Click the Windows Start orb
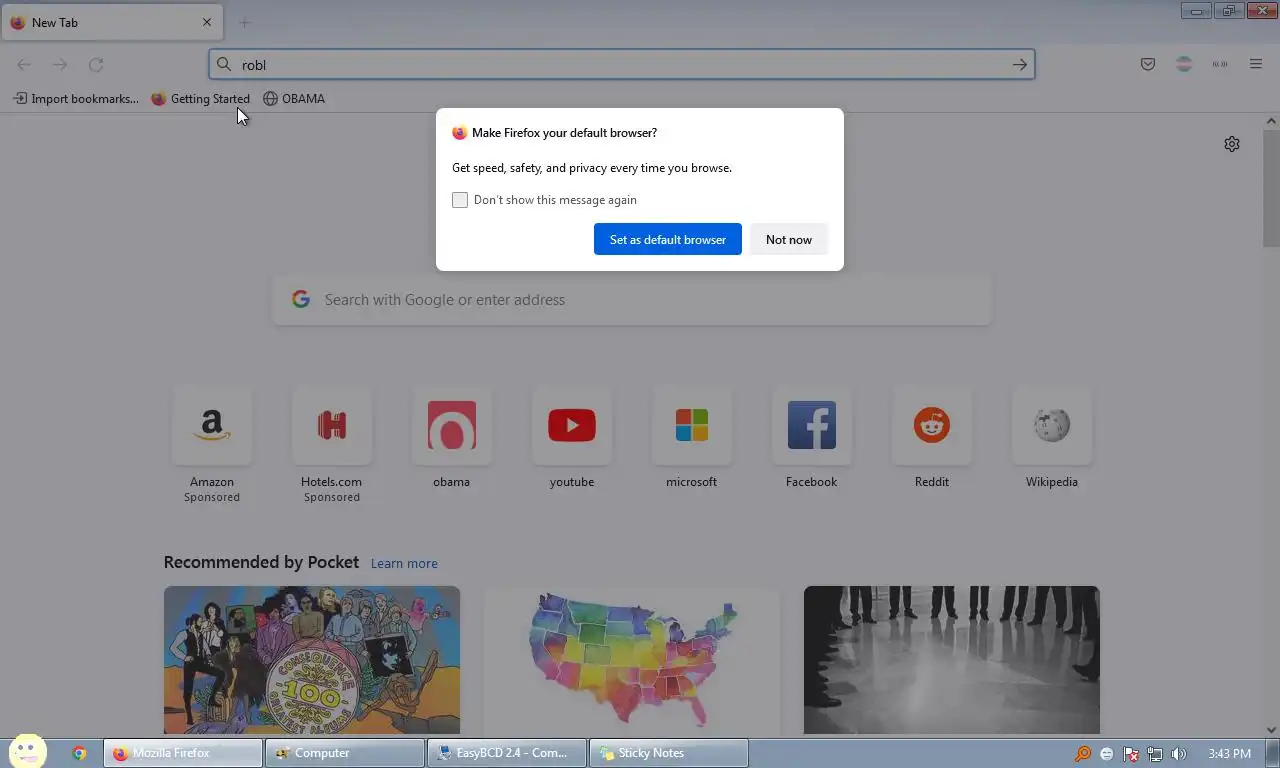 28,752
